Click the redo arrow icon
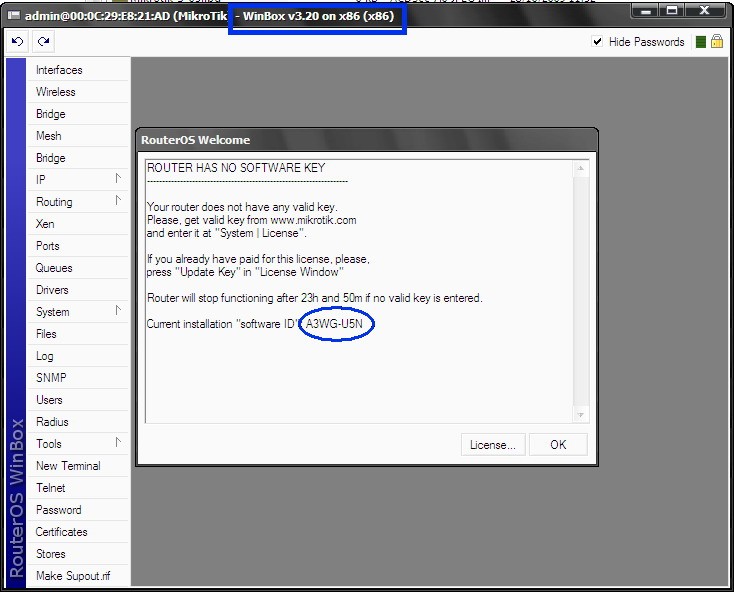Viewport: 734px width, 592px height. click(44, 42)
